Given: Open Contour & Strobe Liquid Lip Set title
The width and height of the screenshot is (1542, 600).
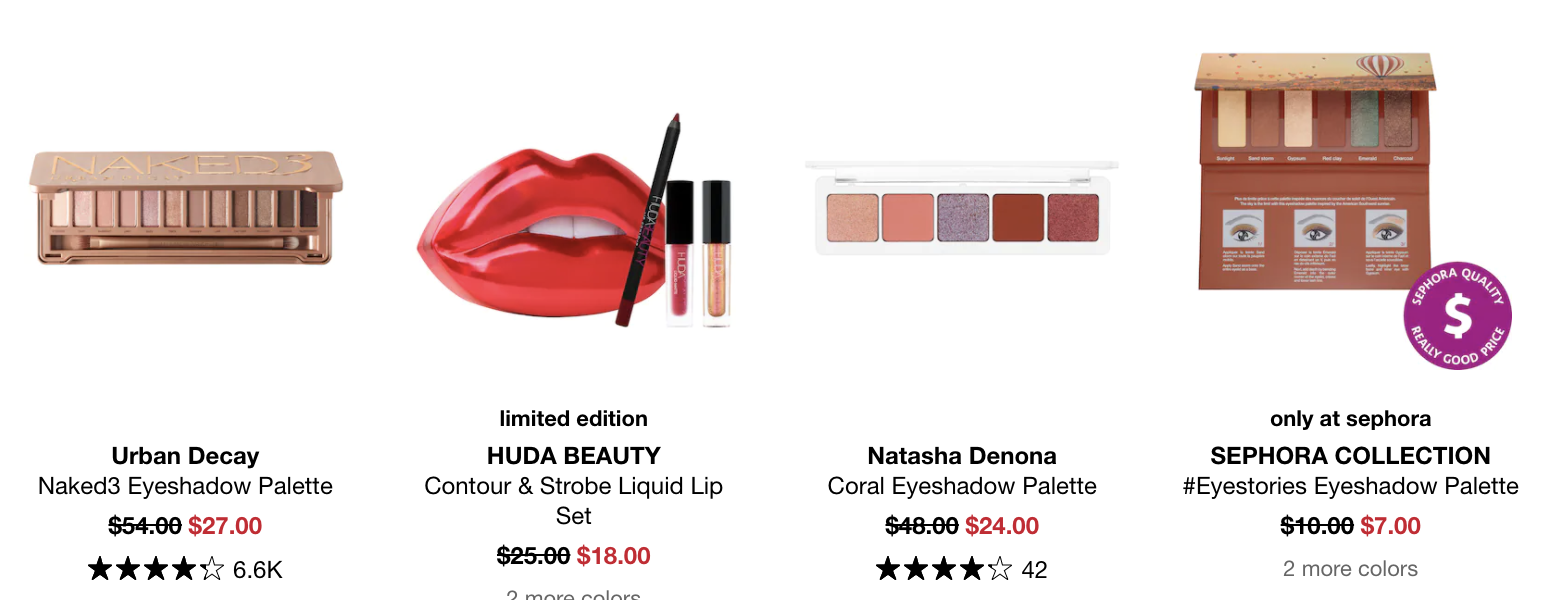Looking at the screenshot, I should [x=574, y=501].
